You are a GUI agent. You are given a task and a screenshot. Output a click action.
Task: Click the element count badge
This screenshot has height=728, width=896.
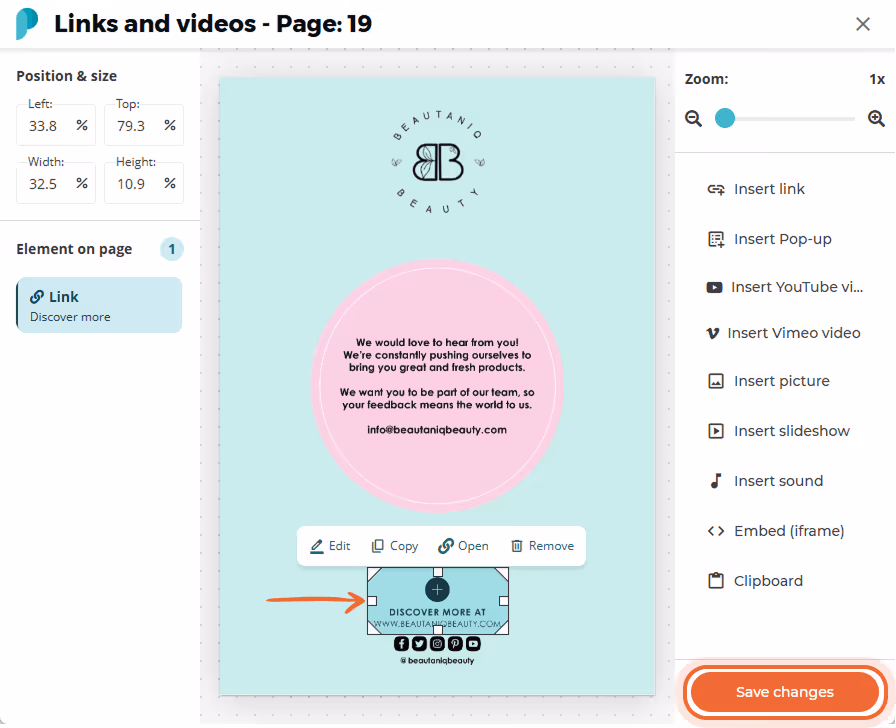[171, 249]
